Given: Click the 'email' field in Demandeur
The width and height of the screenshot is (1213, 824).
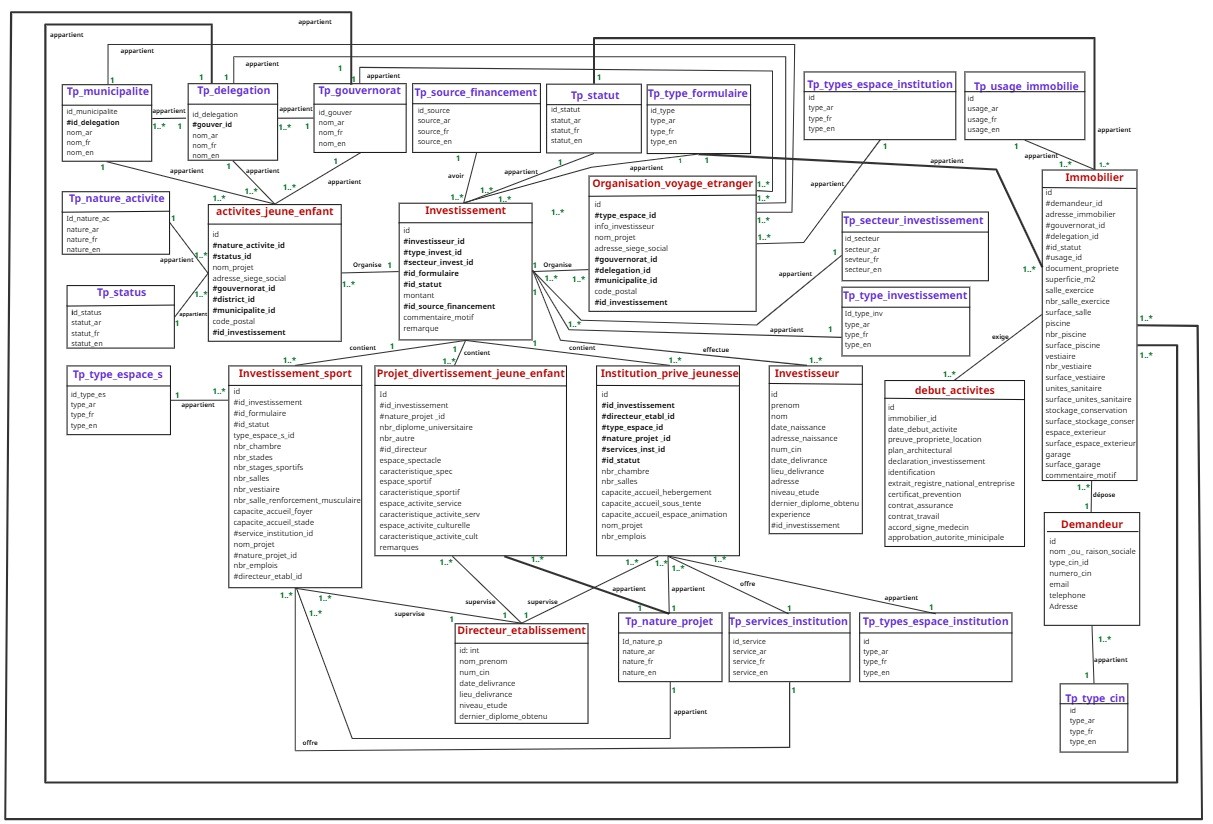Looking at the screenshot, I should click(1059, 584).
